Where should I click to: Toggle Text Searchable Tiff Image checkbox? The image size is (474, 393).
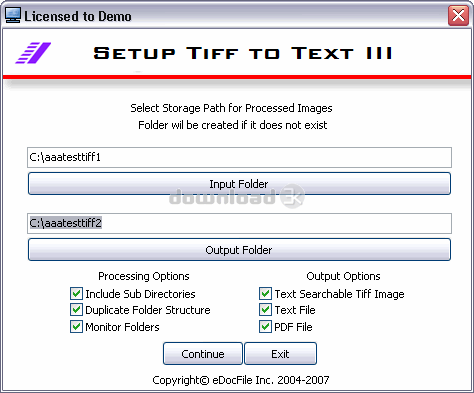point(265,294)
